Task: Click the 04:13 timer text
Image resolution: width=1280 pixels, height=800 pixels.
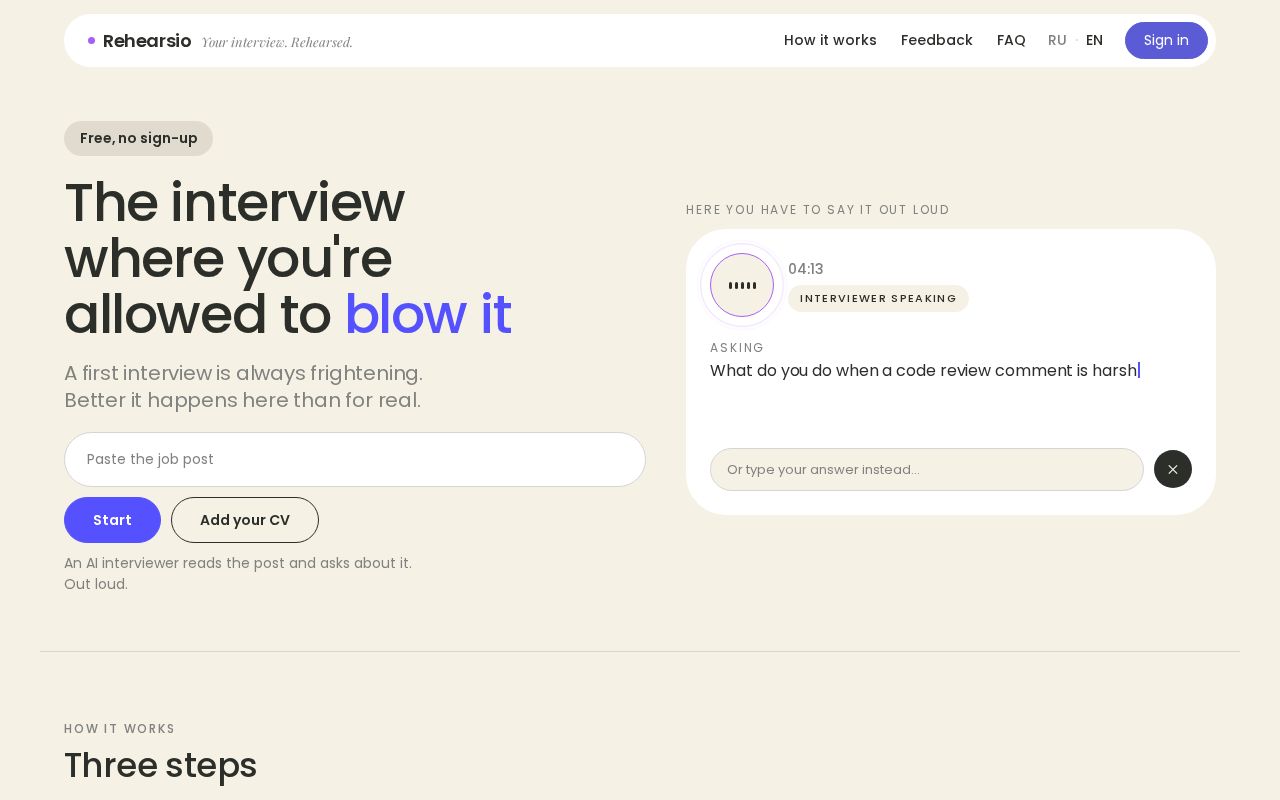Action: 806,269
